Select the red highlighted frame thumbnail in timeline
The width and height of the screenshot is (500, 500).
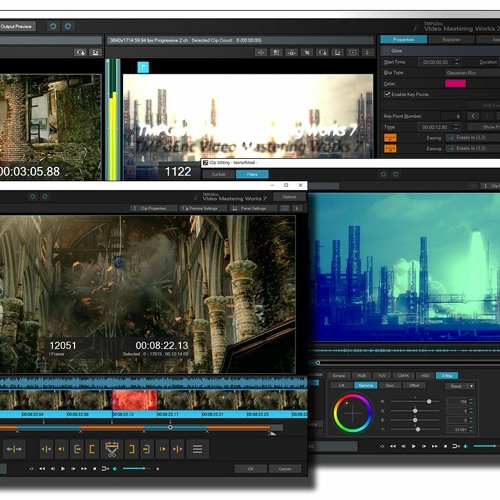pos(134,400)
